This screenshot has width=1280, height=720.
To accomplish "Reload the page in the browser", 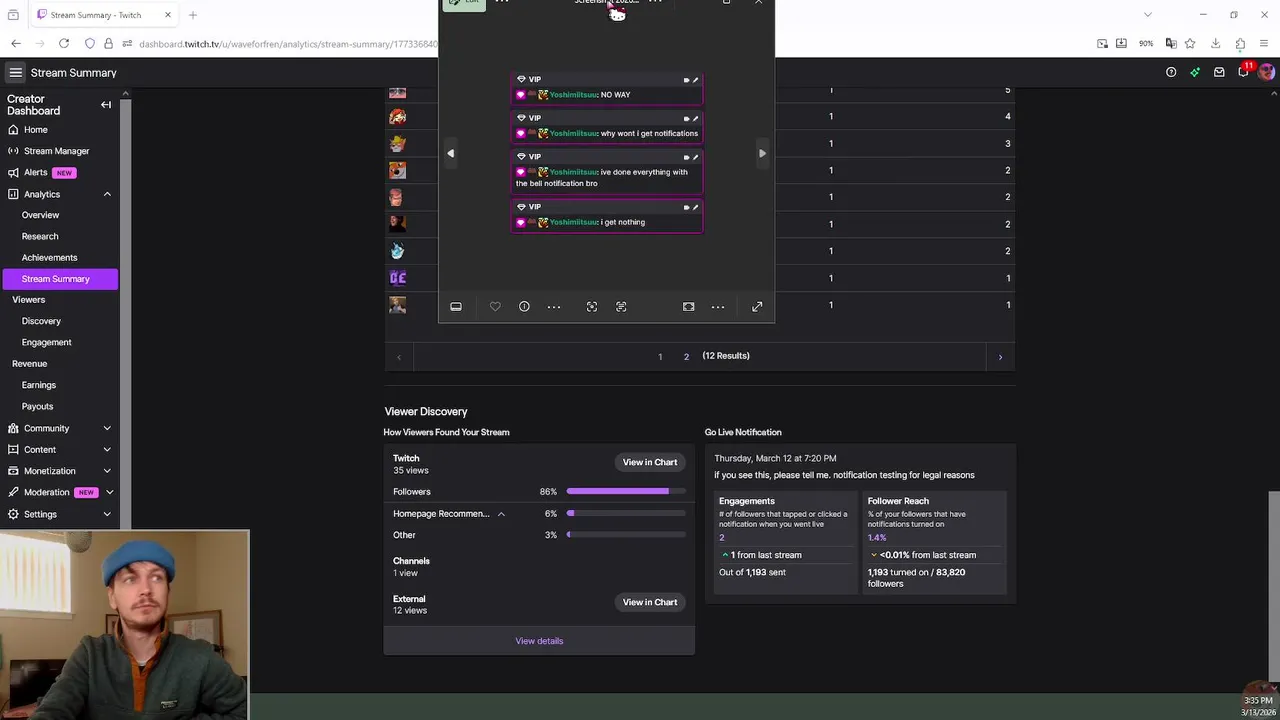I will (x=64, y=43).
